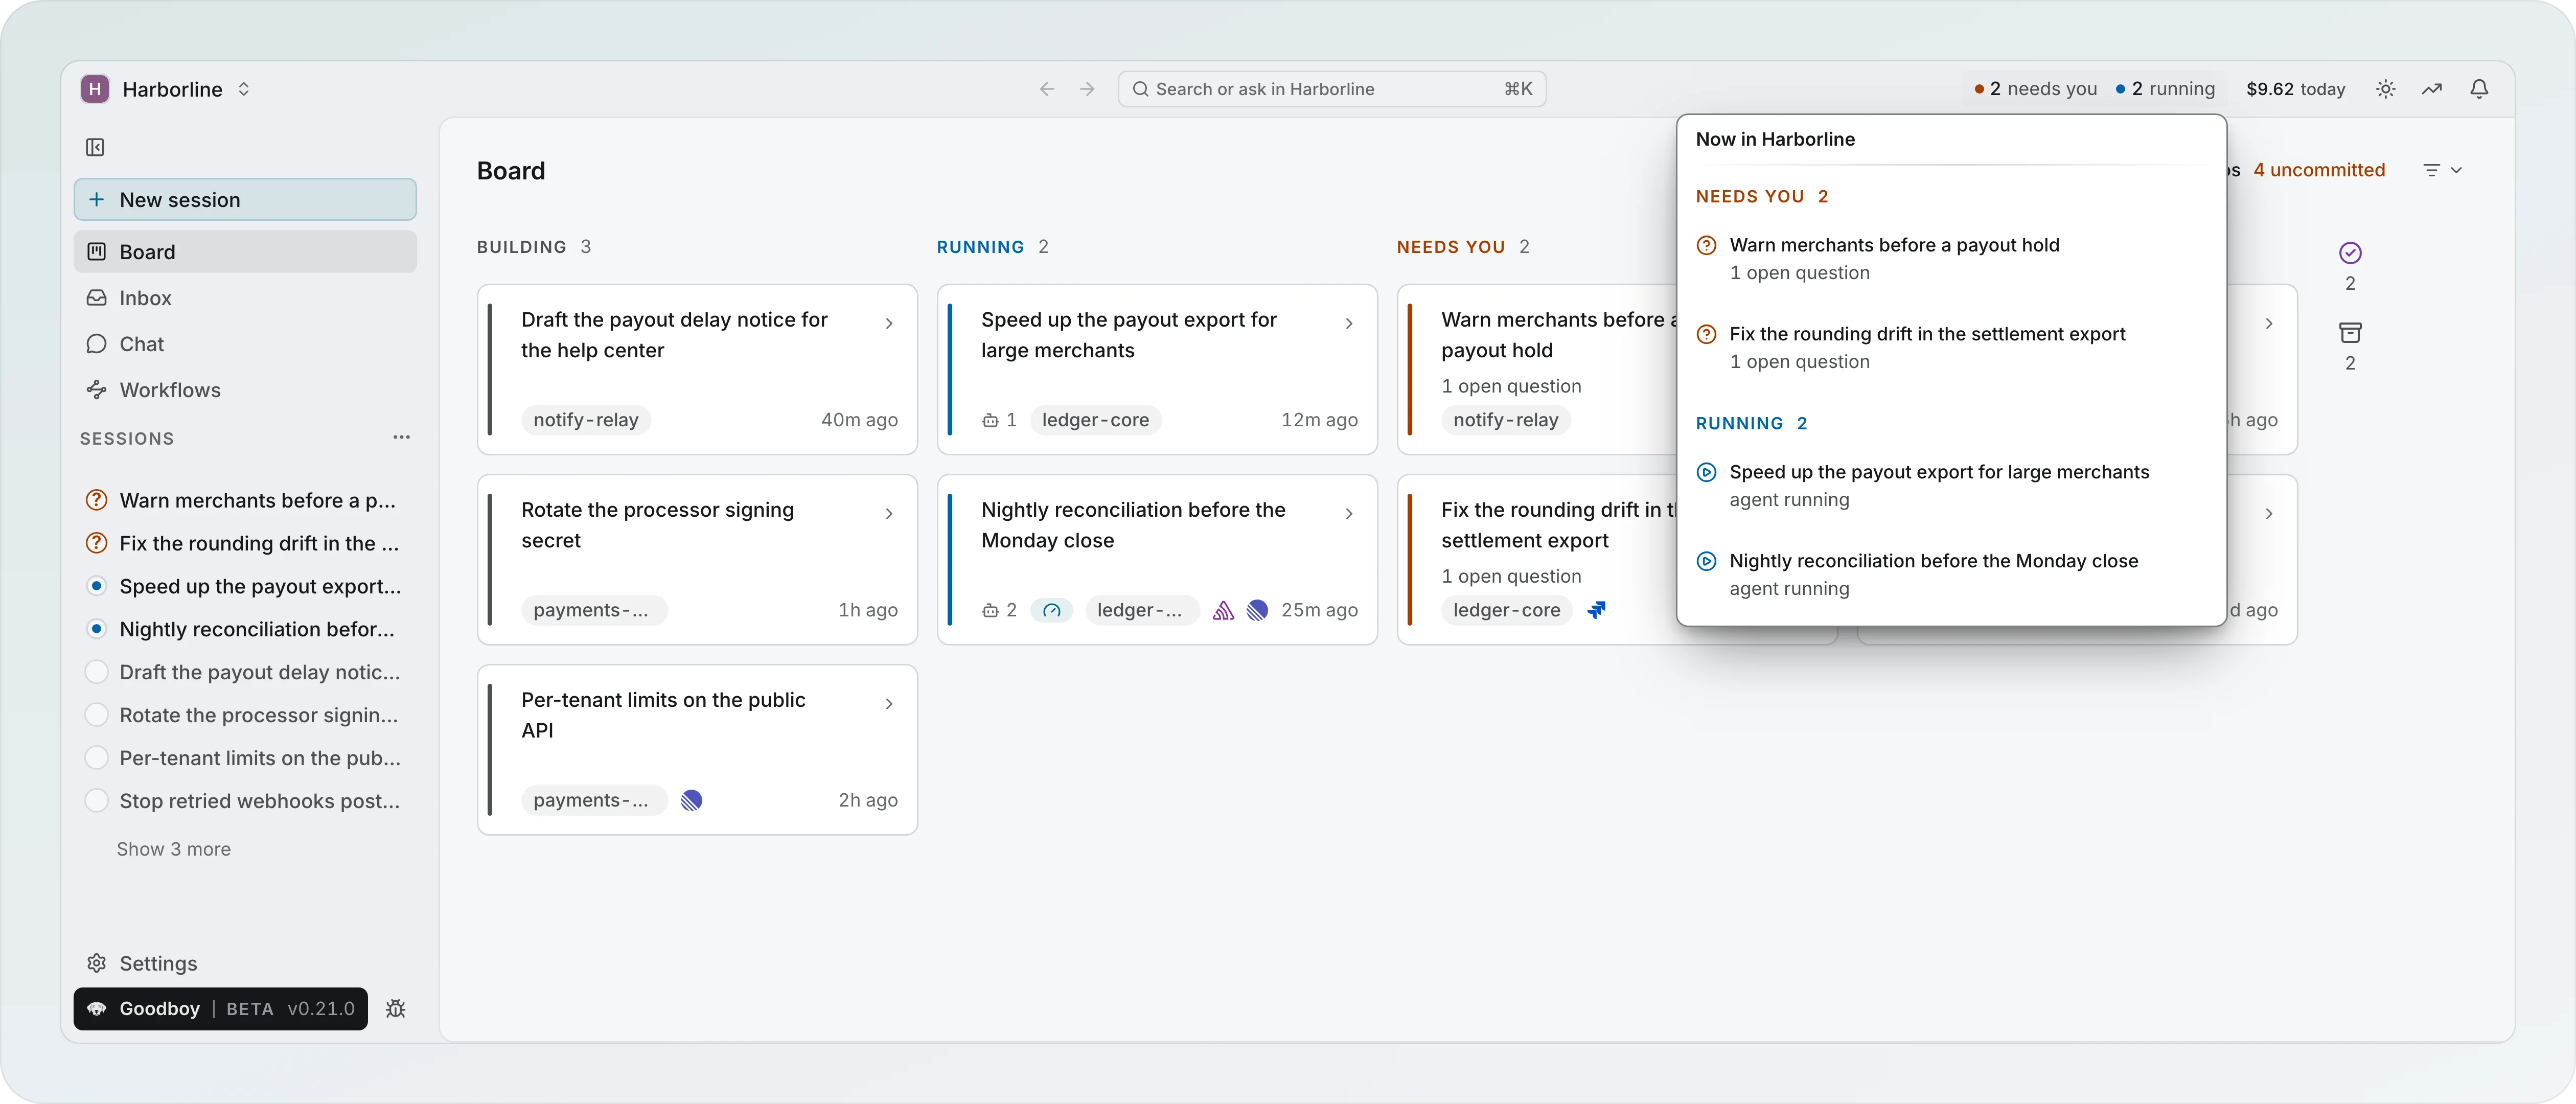This screenshot has width=2576, height=1104.
Task: Open the board filter dropdown
Action: pos(2442,170)
